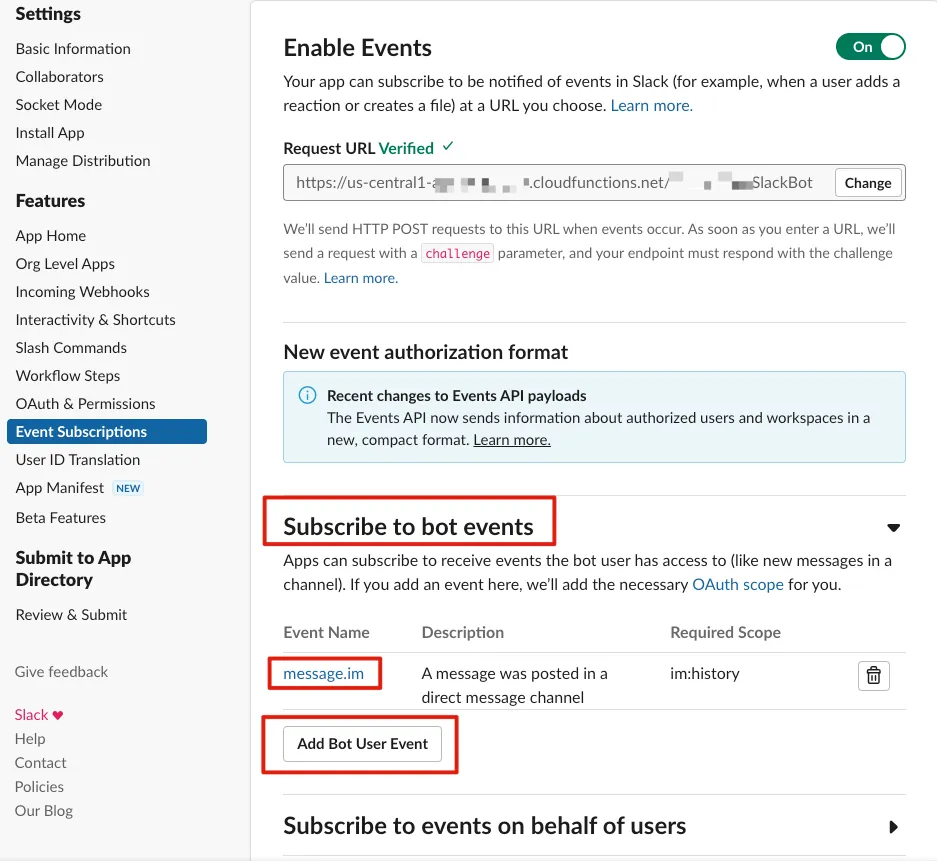Click the green Verified checkmark icon
This screenshot has width=937, height=861.
(448, 146)
